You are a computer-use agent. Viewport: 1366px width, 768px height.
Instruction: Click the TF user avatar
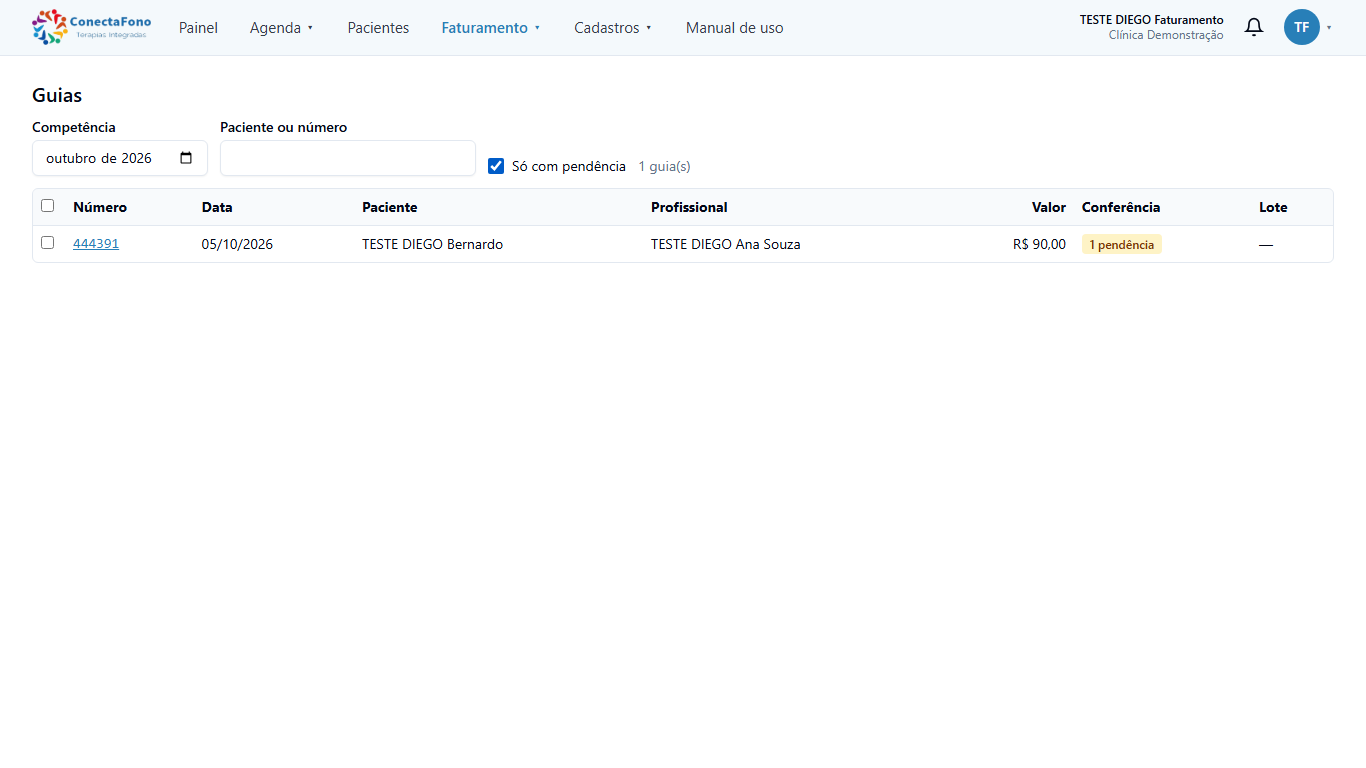tap(1301, 27)
